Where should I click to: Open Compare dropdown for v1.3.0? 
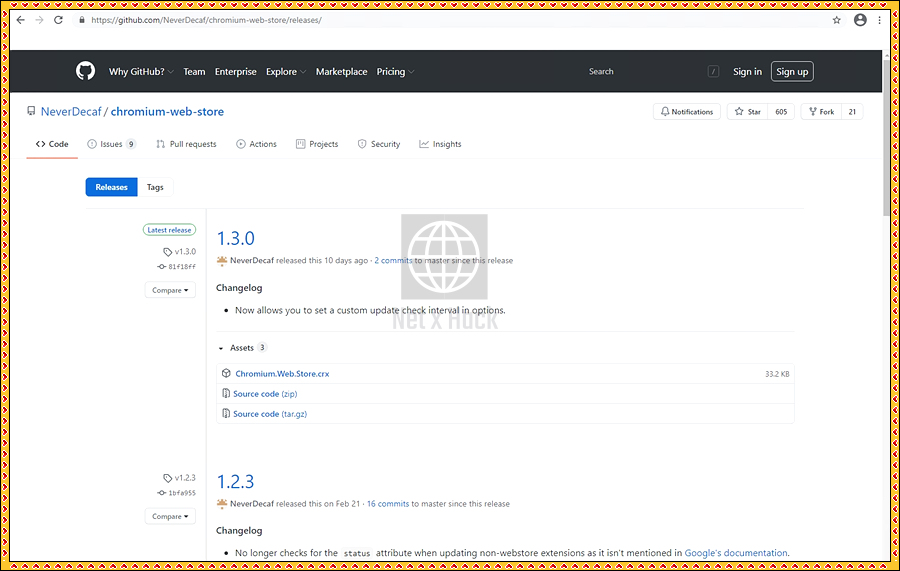170,290
